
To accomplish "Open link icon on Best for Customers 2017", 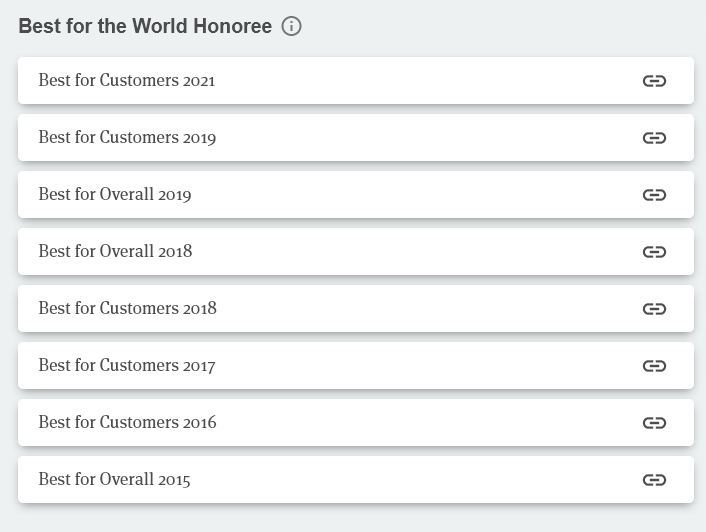I will coord(654,366).
